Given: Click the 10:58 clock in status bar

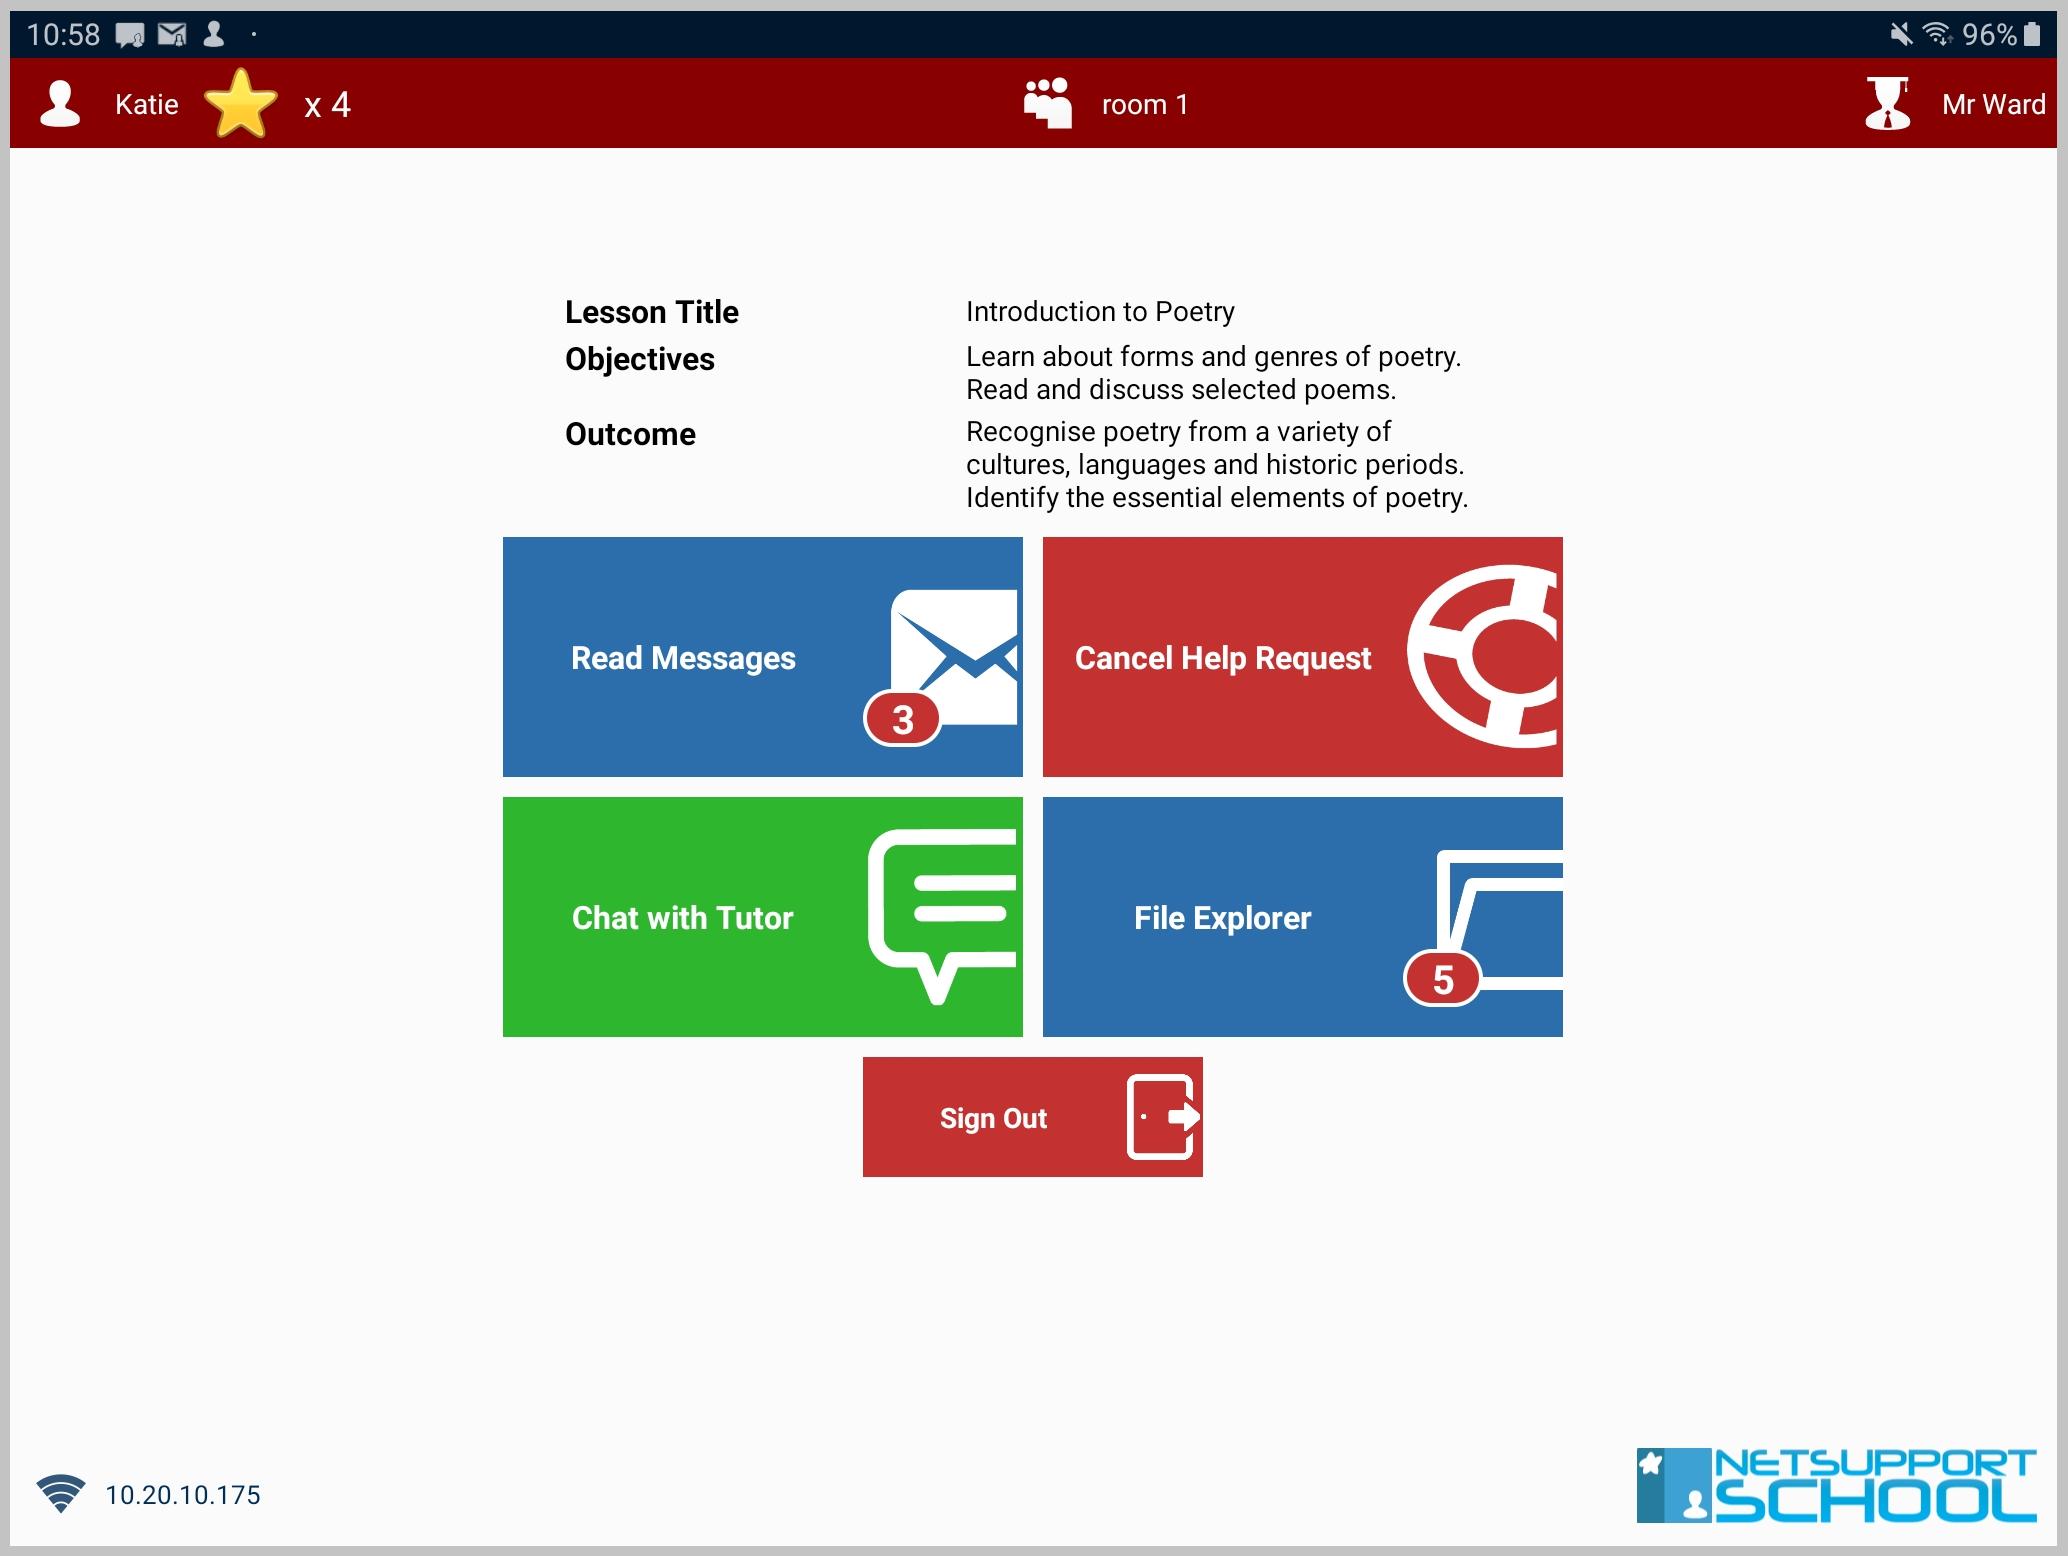Looking at the screenshot, I should 63,35.
